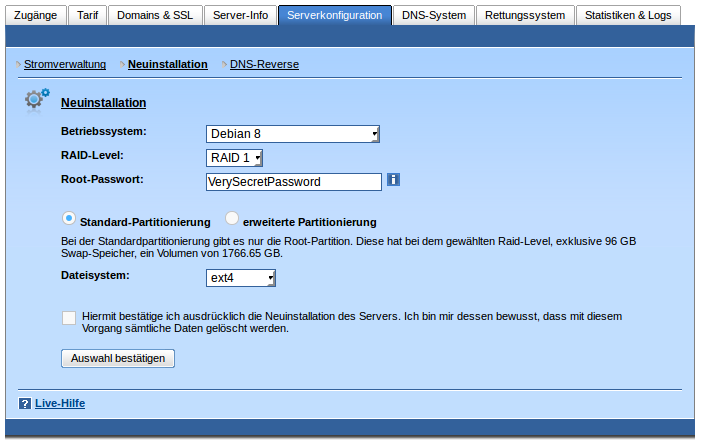Open the Rettungssystem tab
The width and height of the screenshot is (703, 441).
(525, 15)
